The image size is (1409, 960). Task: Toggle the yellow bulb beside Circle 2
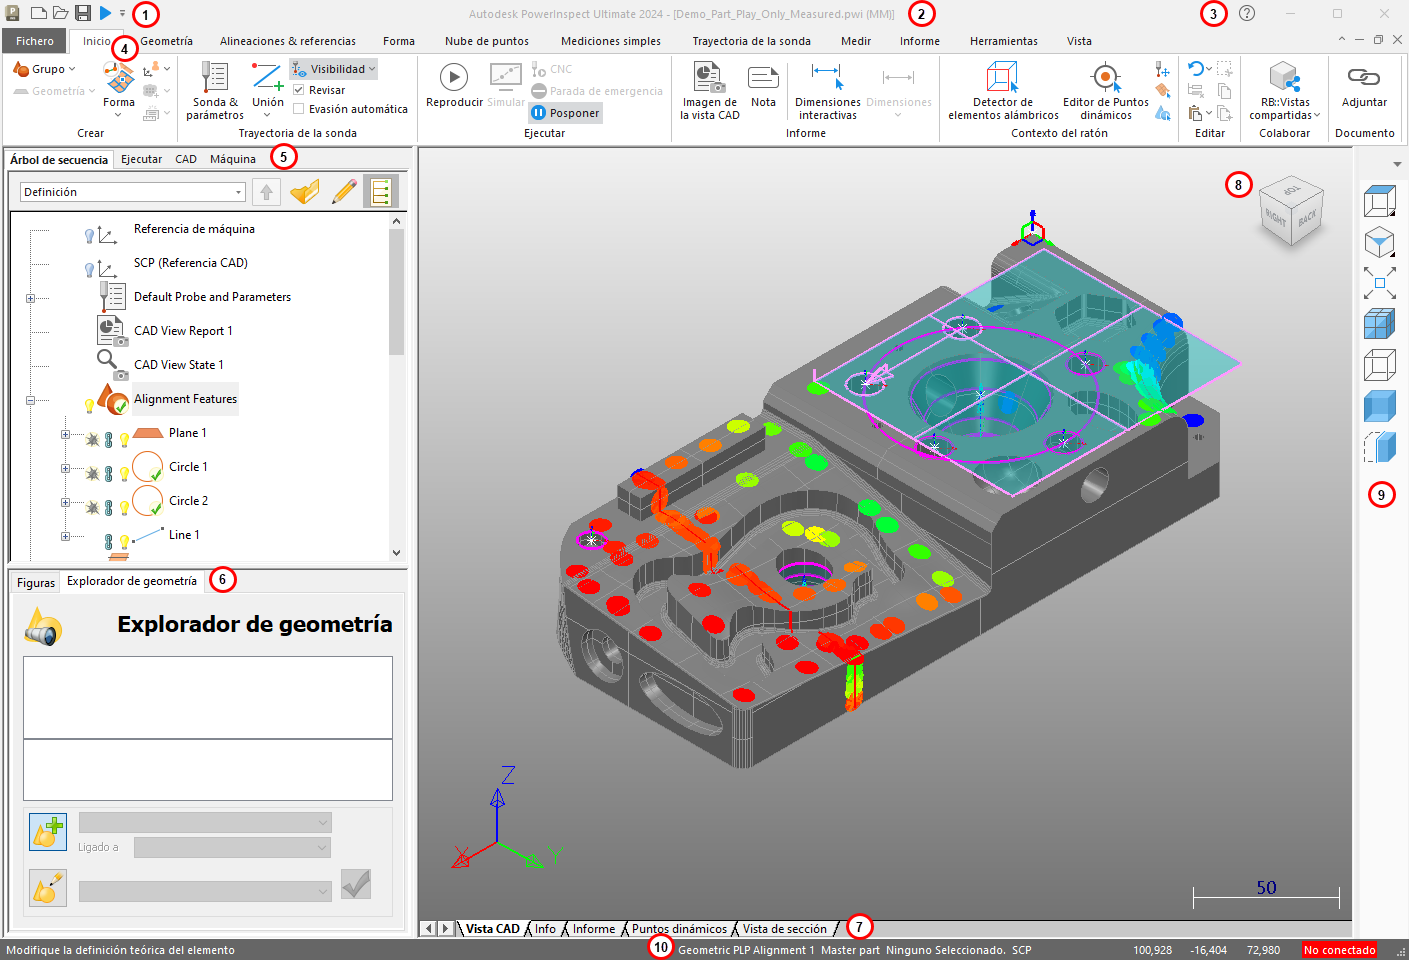pos(124,507)
